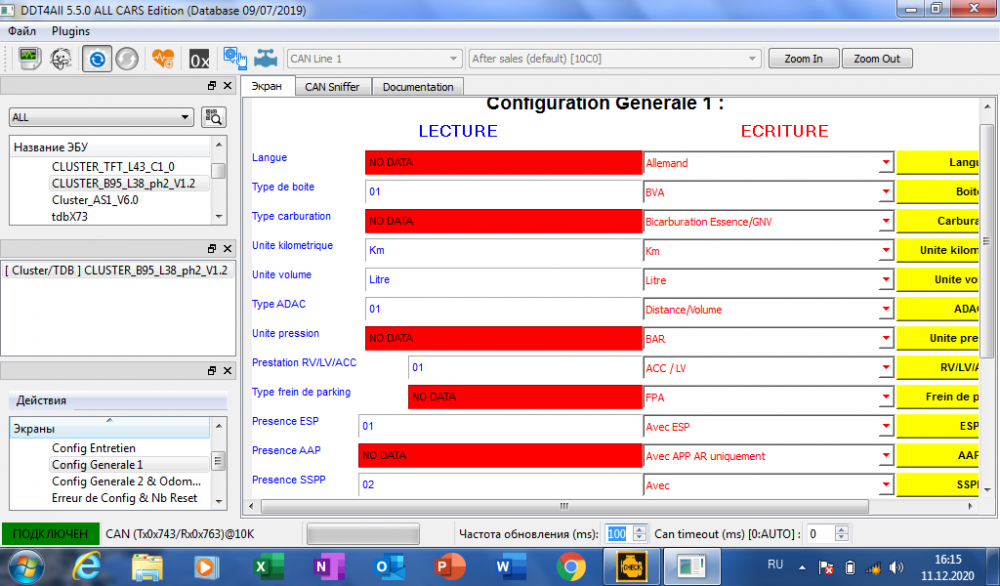Open the ALL ECU filter dropdown

point(101,117)
